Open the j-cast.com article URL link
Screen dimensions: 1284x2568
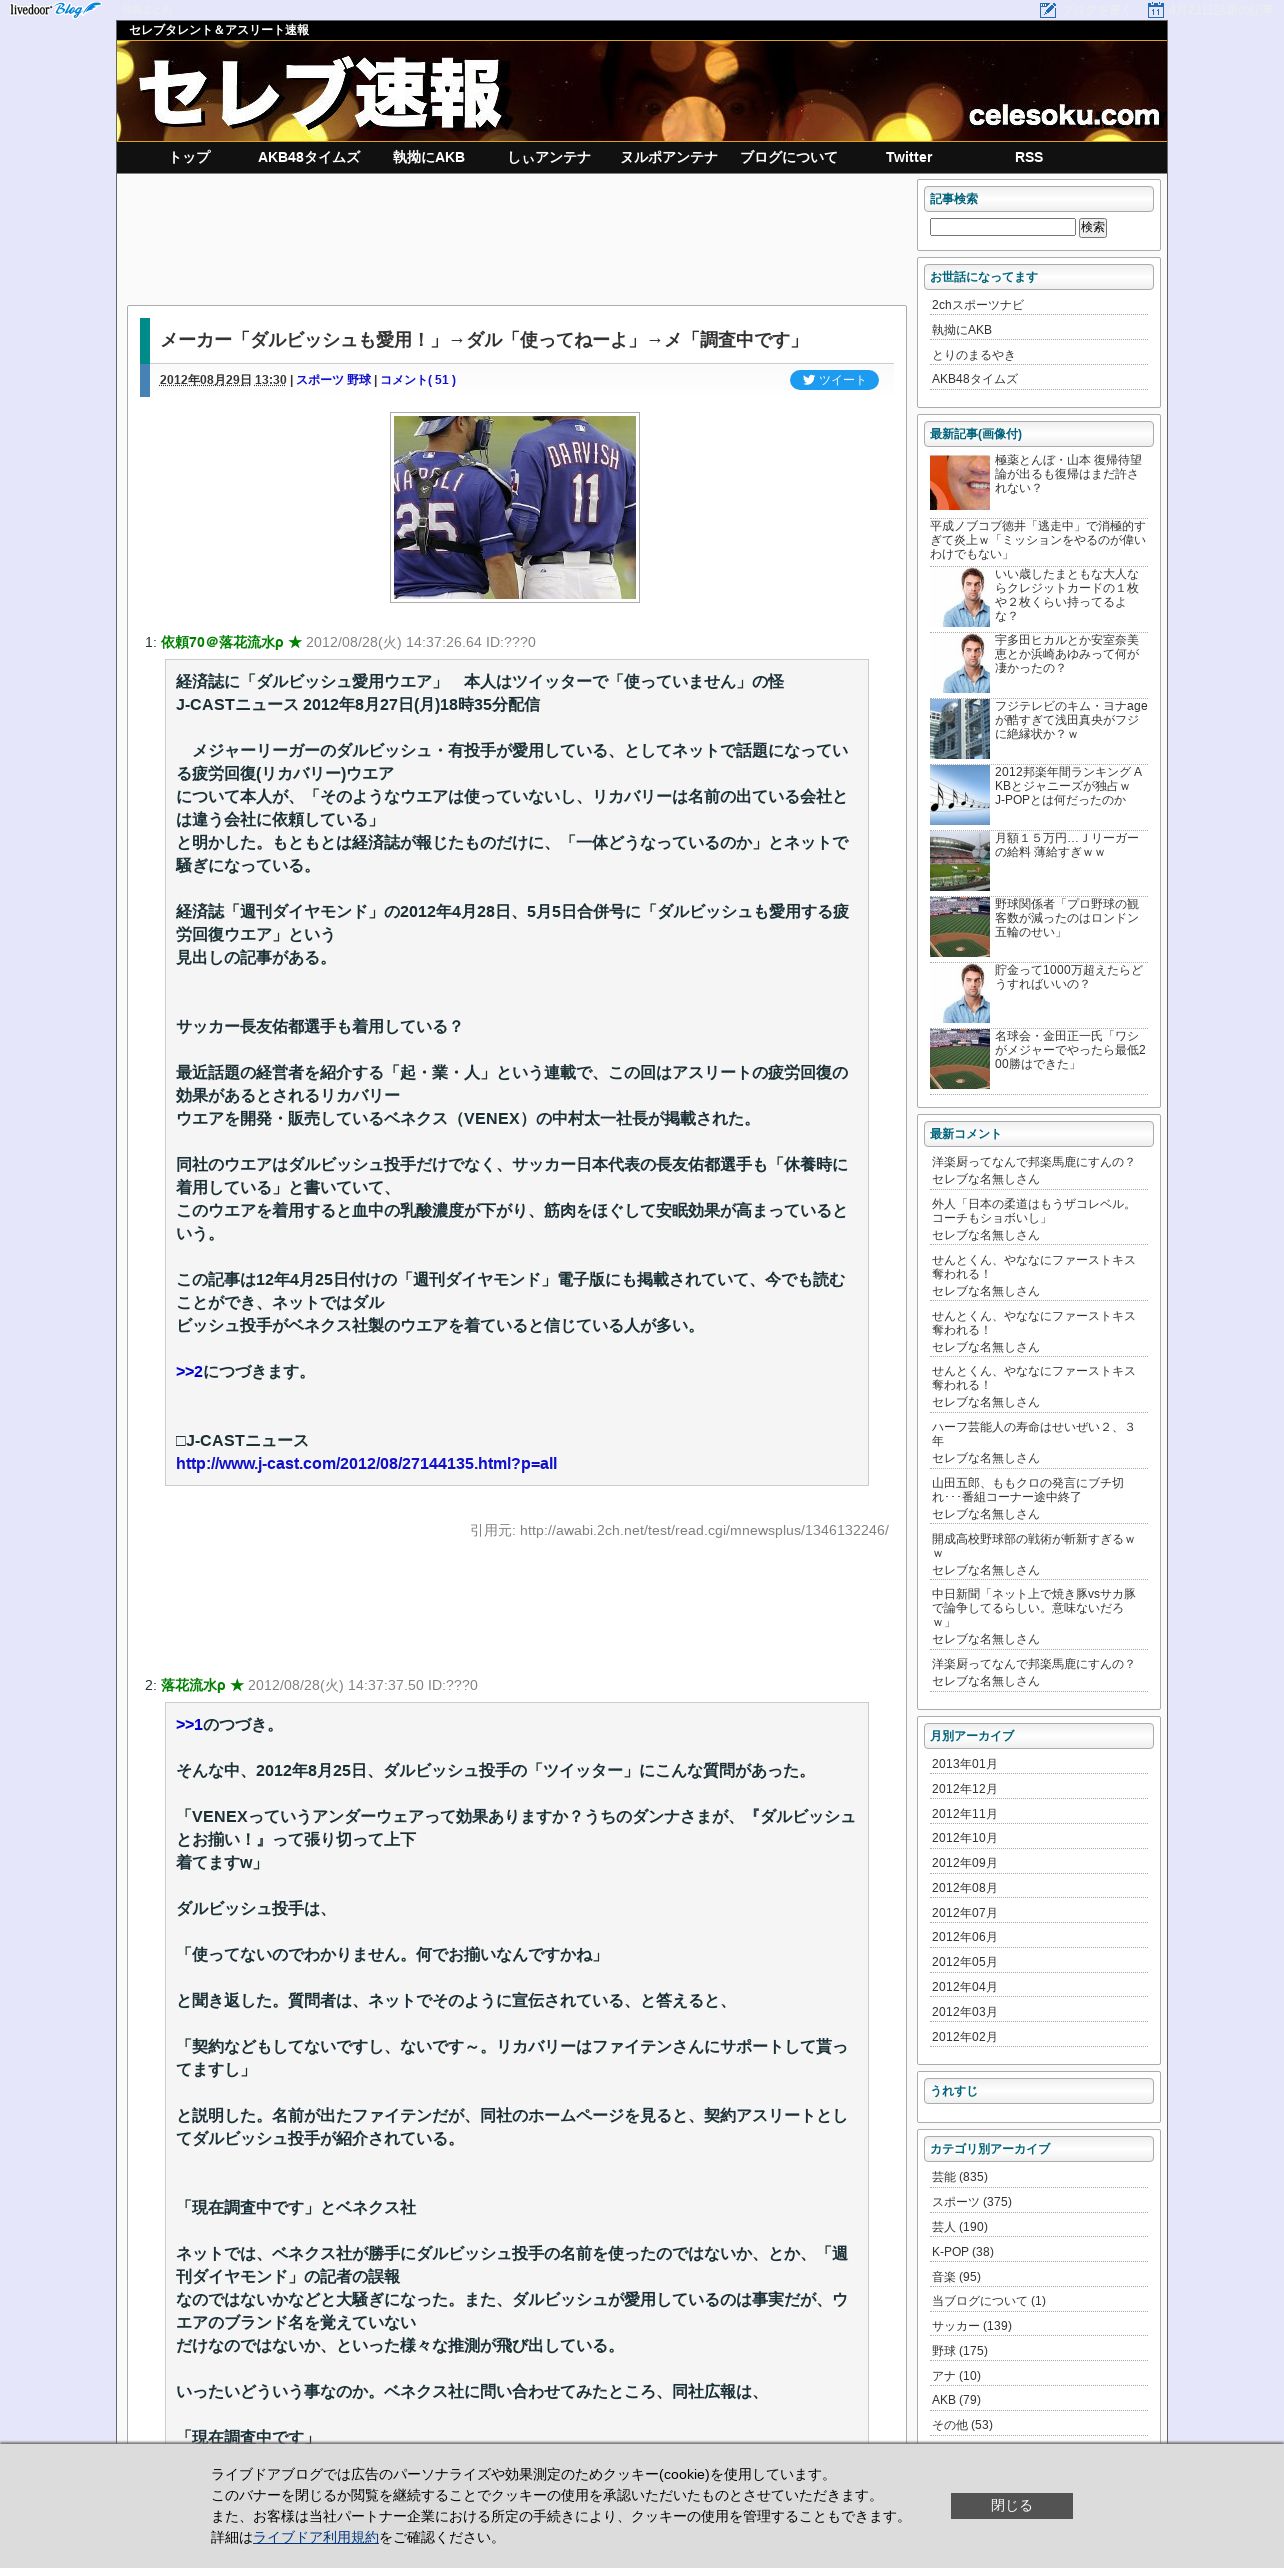click(366, 1464)
